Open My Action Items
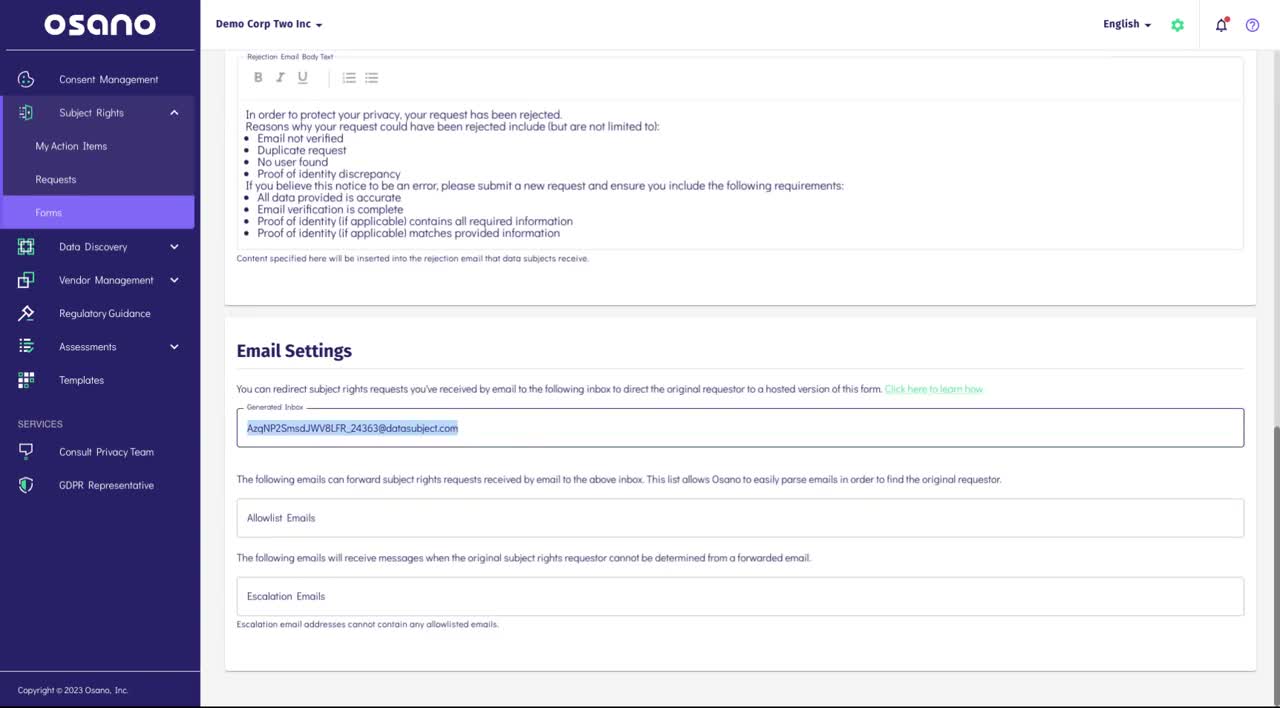The image size is (1280, 708). click(x=71, y=146)
